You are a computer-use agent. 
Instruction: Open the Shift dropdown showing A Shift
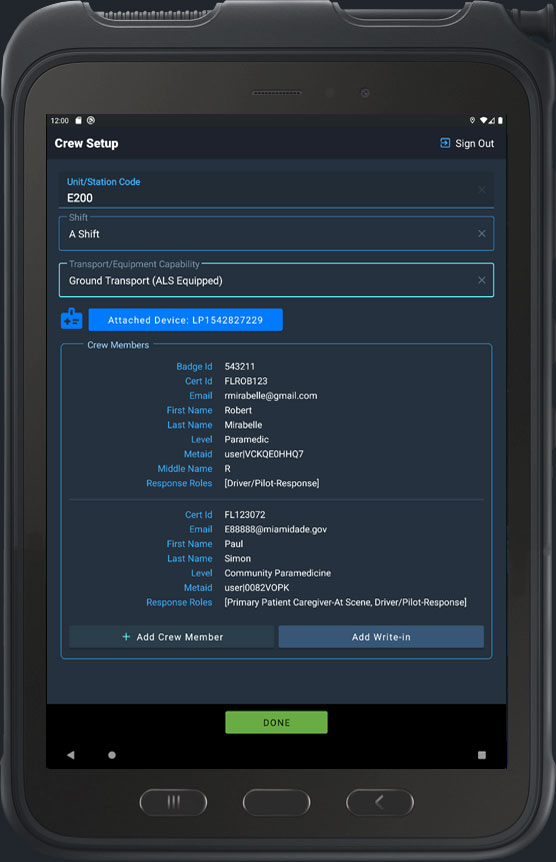tap(276, 234)
